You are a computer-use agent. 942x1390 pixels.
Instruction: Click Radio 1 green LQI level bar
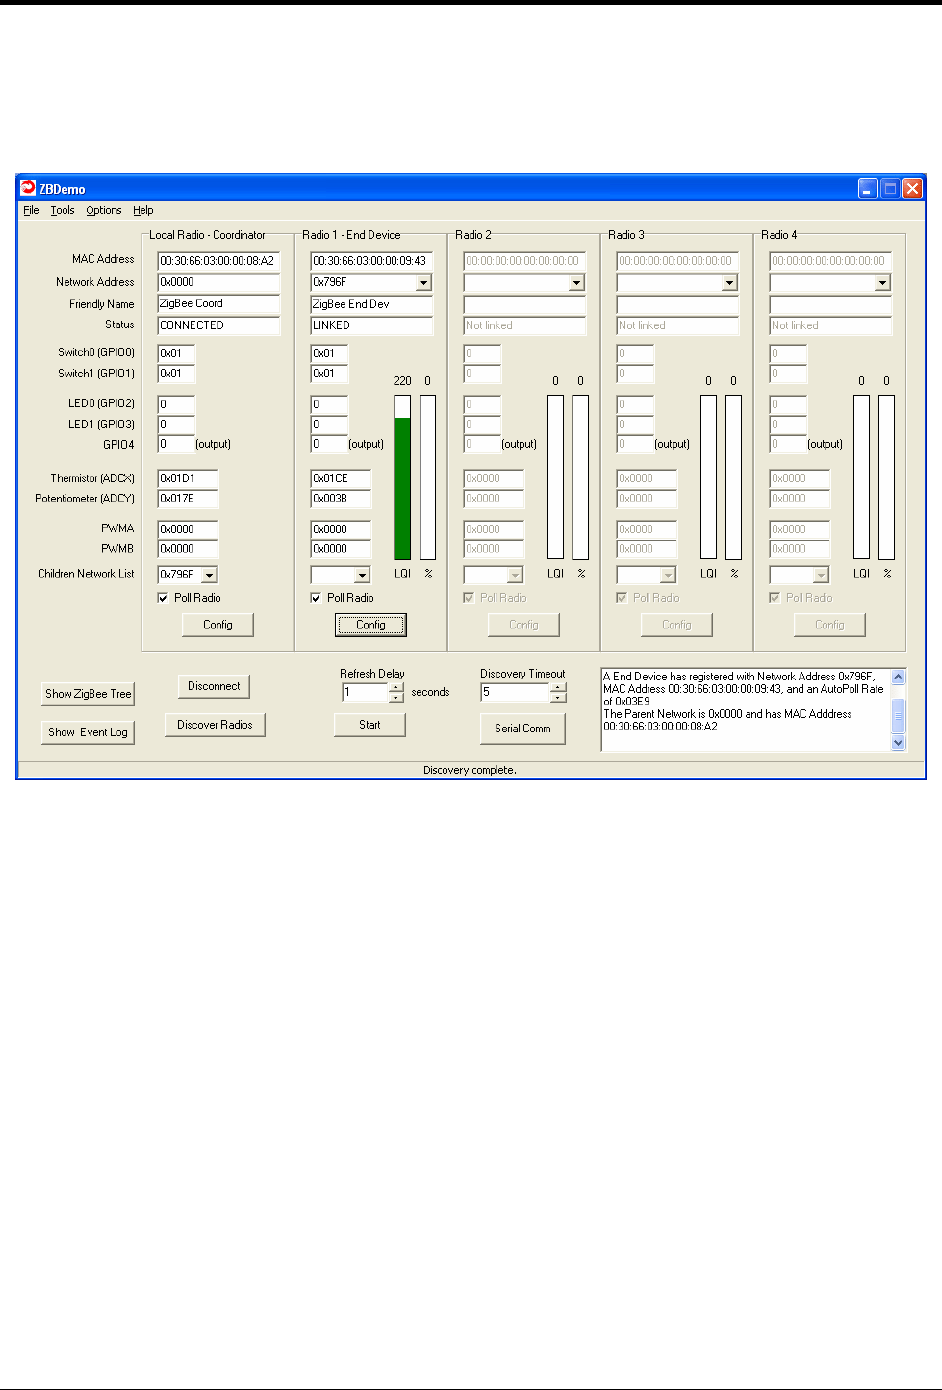click(403, 477)
